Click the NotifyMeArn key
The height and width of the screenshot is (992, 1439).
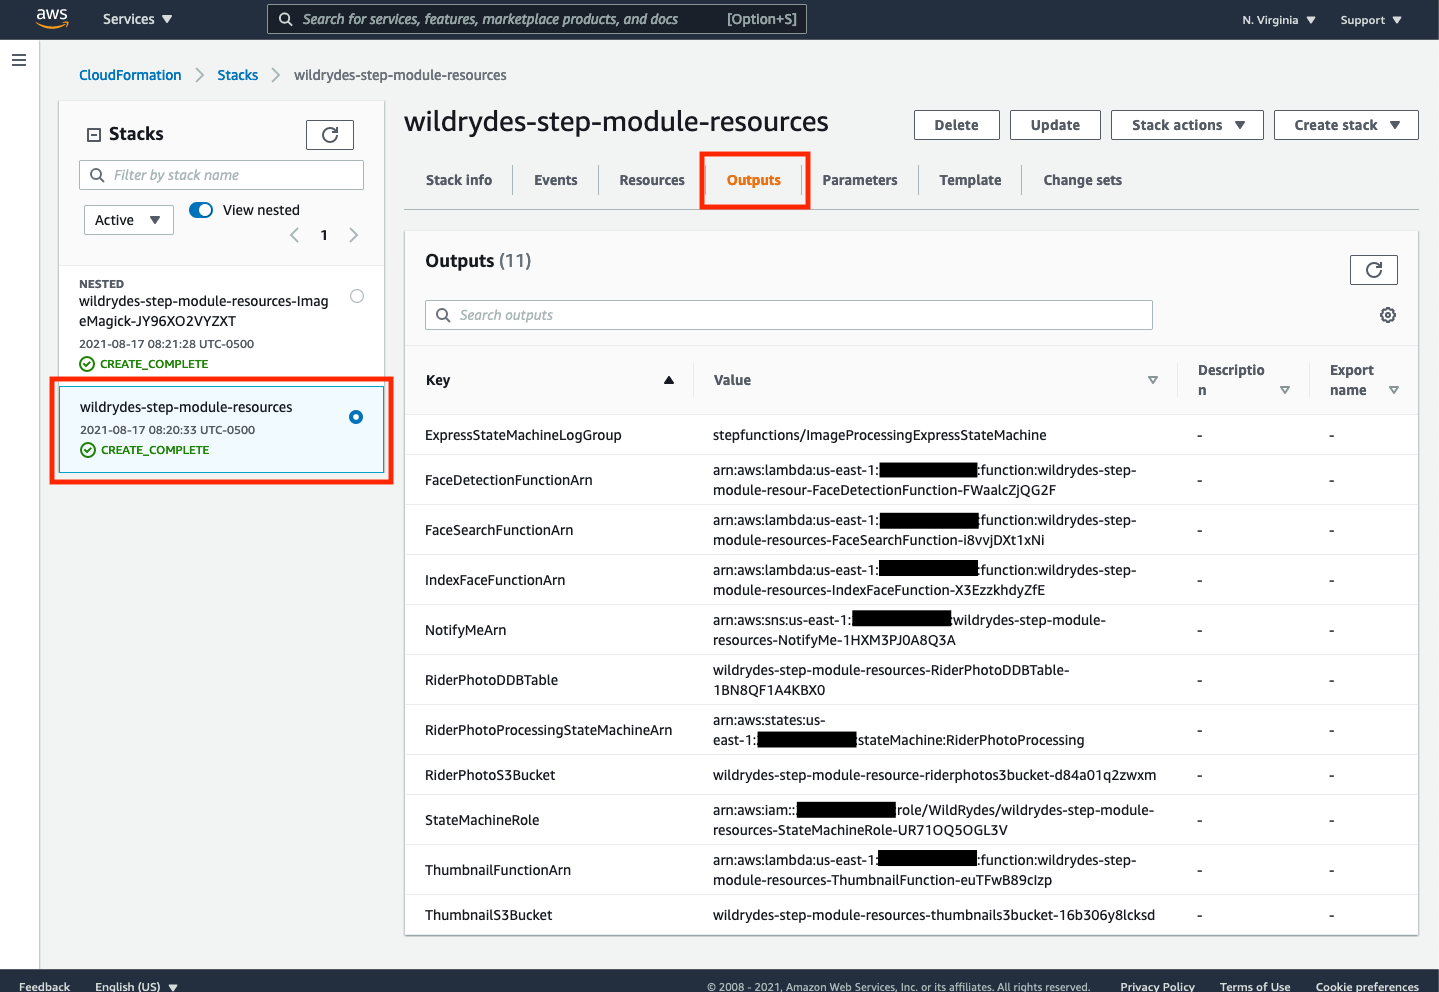click(x=466, y=630)
